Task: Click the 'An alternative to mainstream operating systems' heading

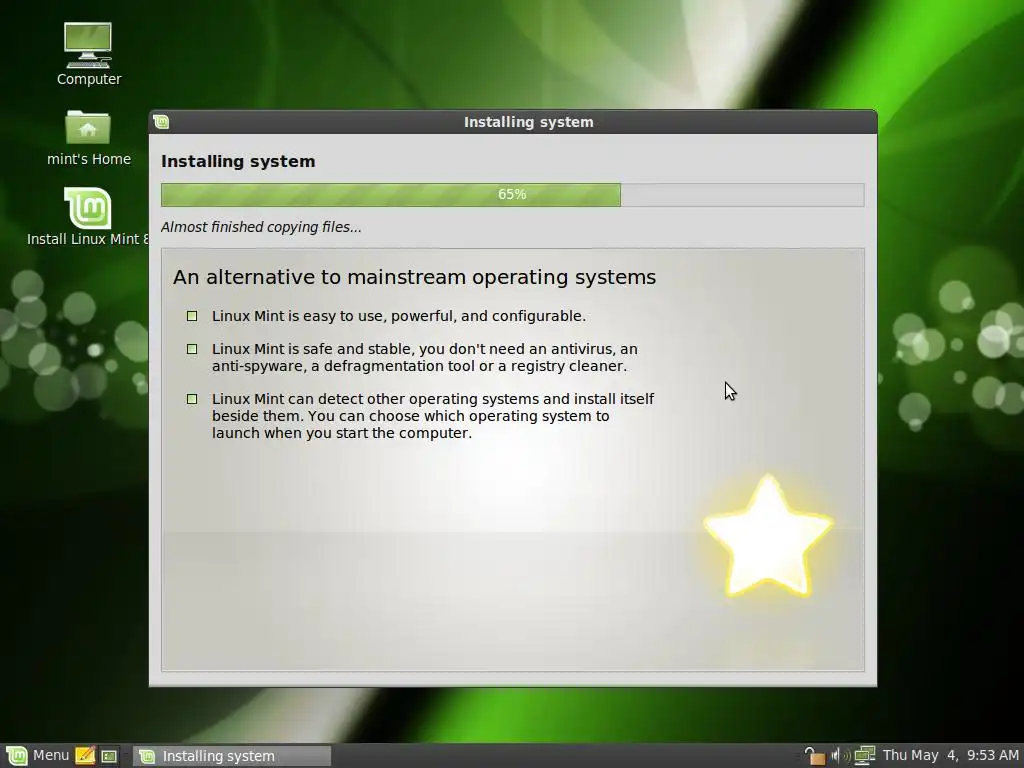Action: click(415, 277)
